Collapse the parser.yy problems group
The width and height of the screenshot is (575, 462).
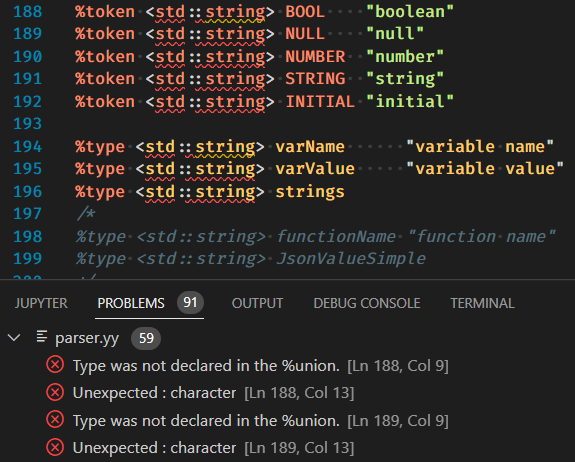pos(14,337)
